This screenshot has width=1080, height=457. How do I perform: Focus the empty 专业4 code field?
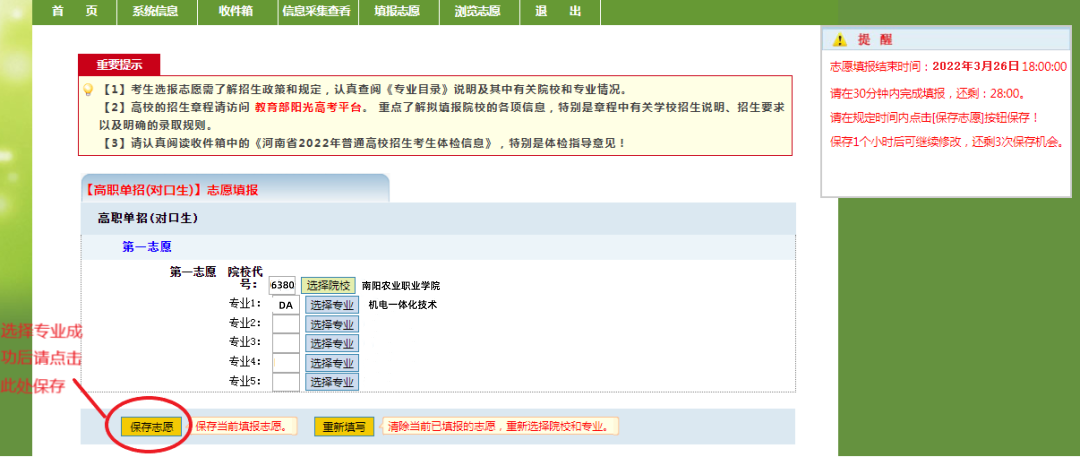tap(286, 363)
